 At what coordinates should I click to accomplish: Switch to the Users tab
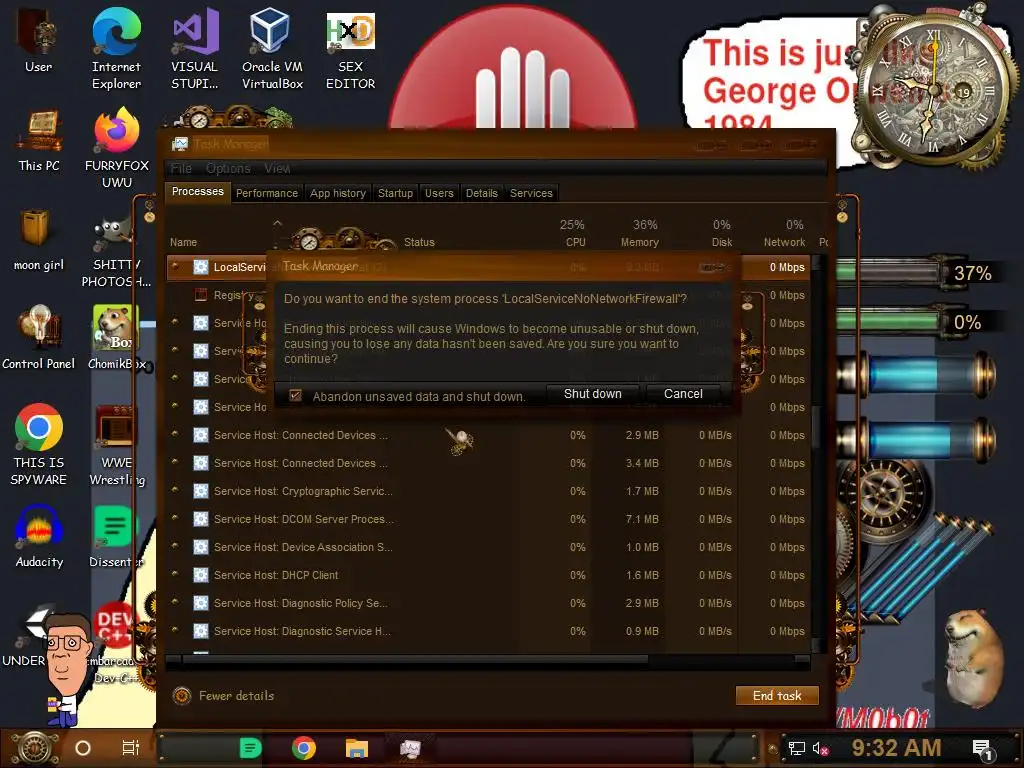439,193
